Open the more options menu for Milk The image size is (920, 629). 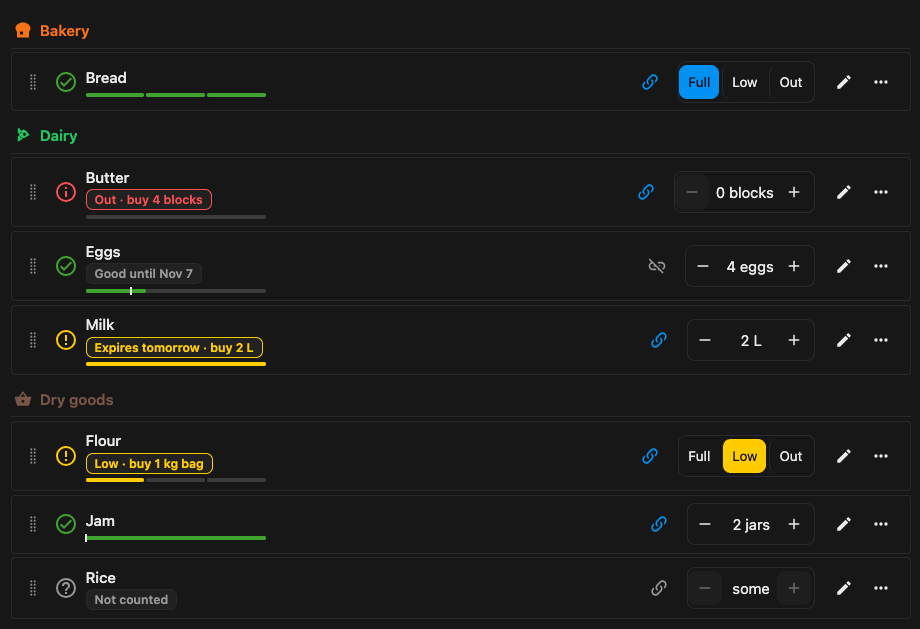[x=881, y=340]
